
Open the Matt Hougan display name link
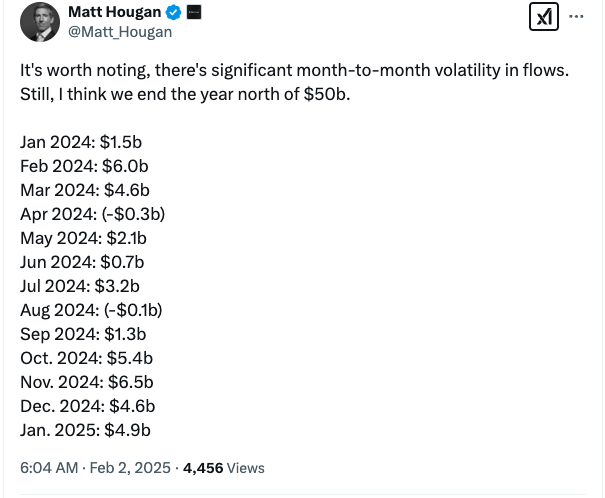(x=113, y=13)
